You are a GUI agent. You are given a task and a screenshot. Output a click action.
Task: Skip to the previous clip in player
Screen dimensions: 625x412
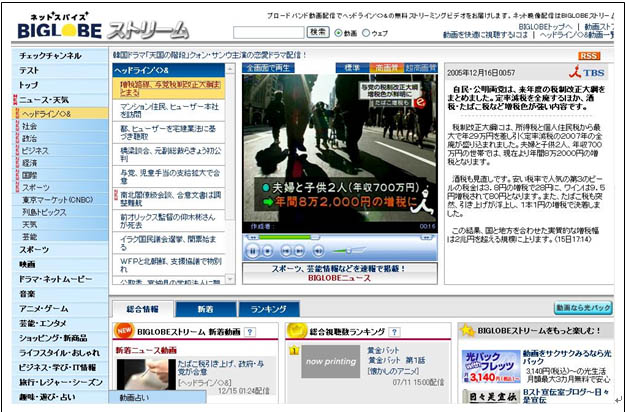pyautogui.click(x=286, y=251)
